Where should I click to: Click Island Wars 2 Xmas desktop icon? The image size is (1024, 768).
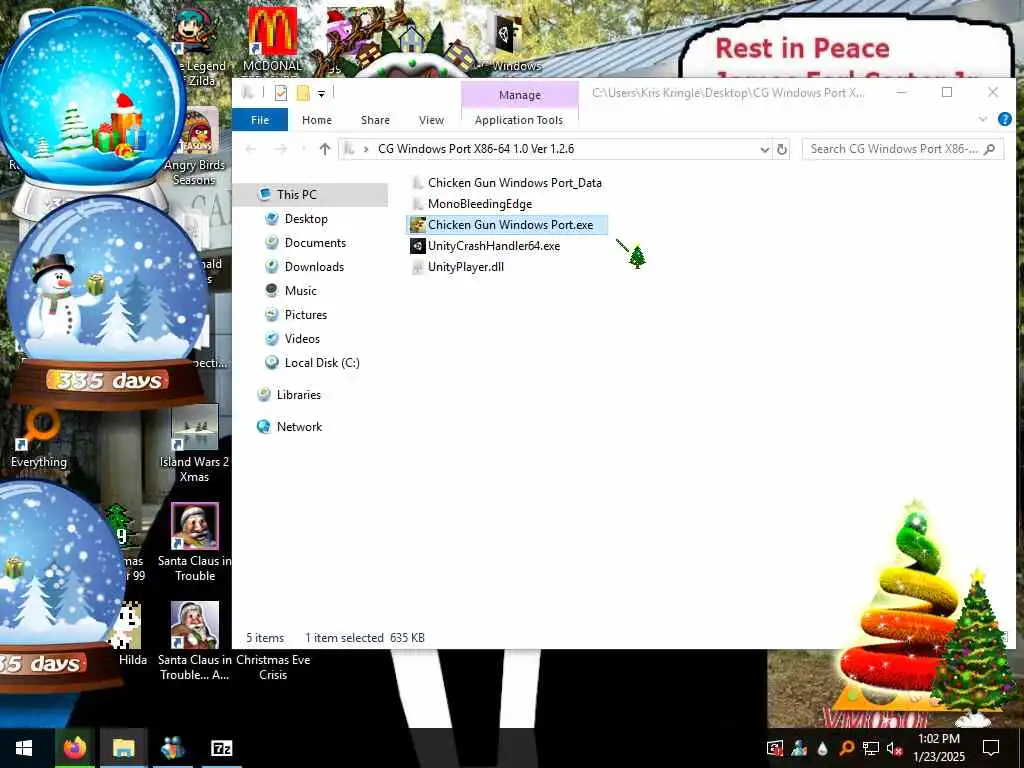point(194,444)
